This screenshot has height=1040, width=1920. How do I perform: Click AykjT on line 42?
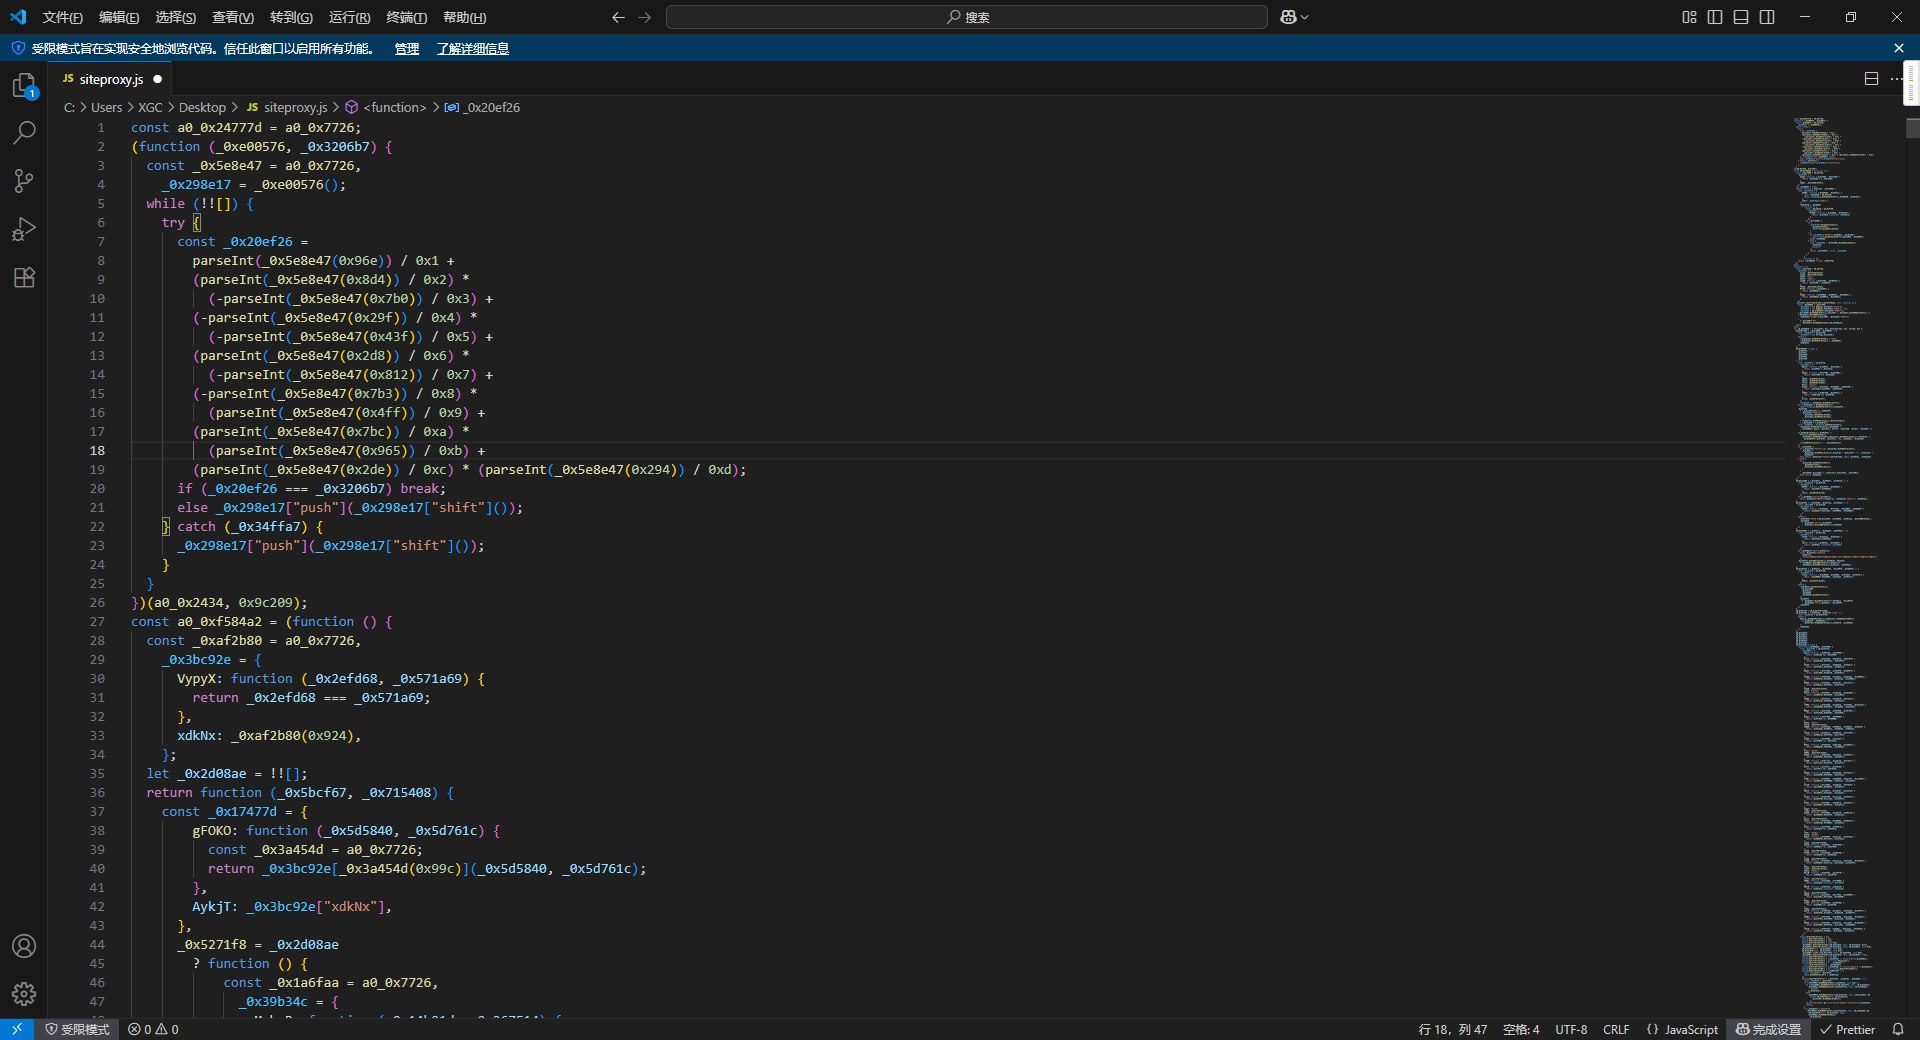212,907
